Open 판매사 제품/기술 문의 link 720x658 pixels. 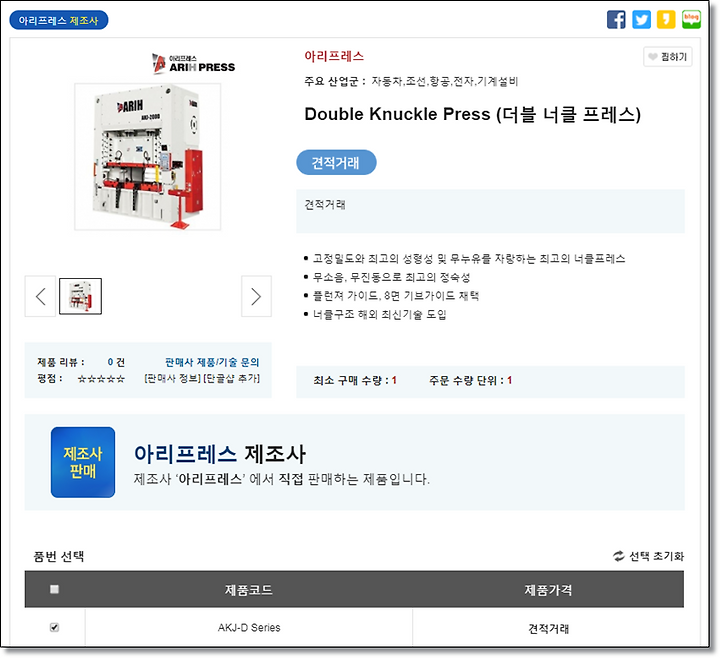point(212,362)
